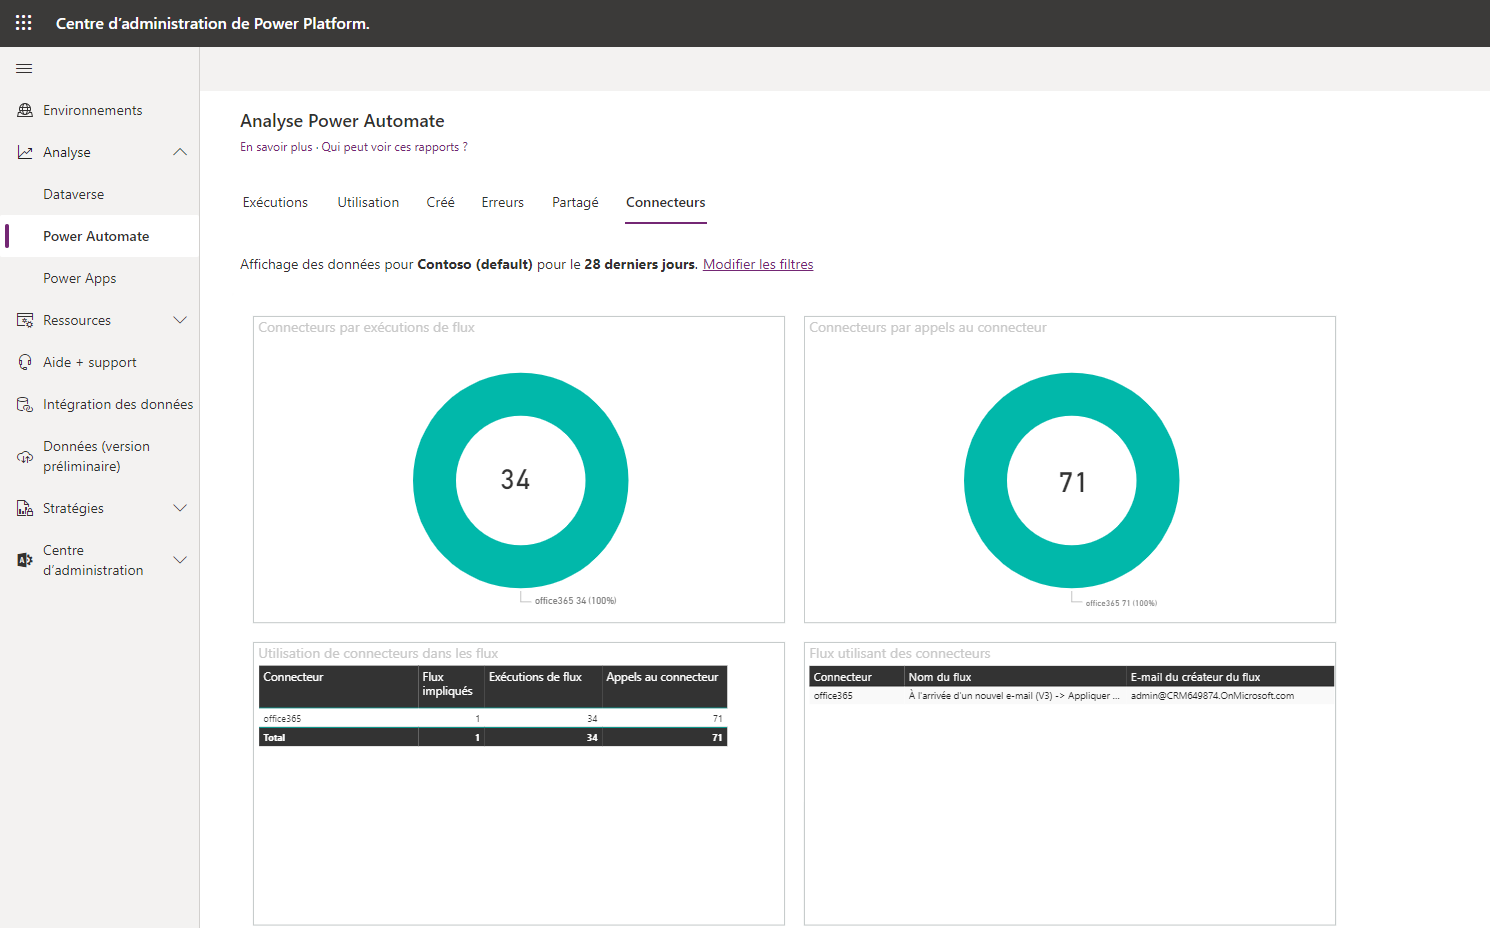
Task: Click the Intégration des données icon
Action: [x=25, y=404]
